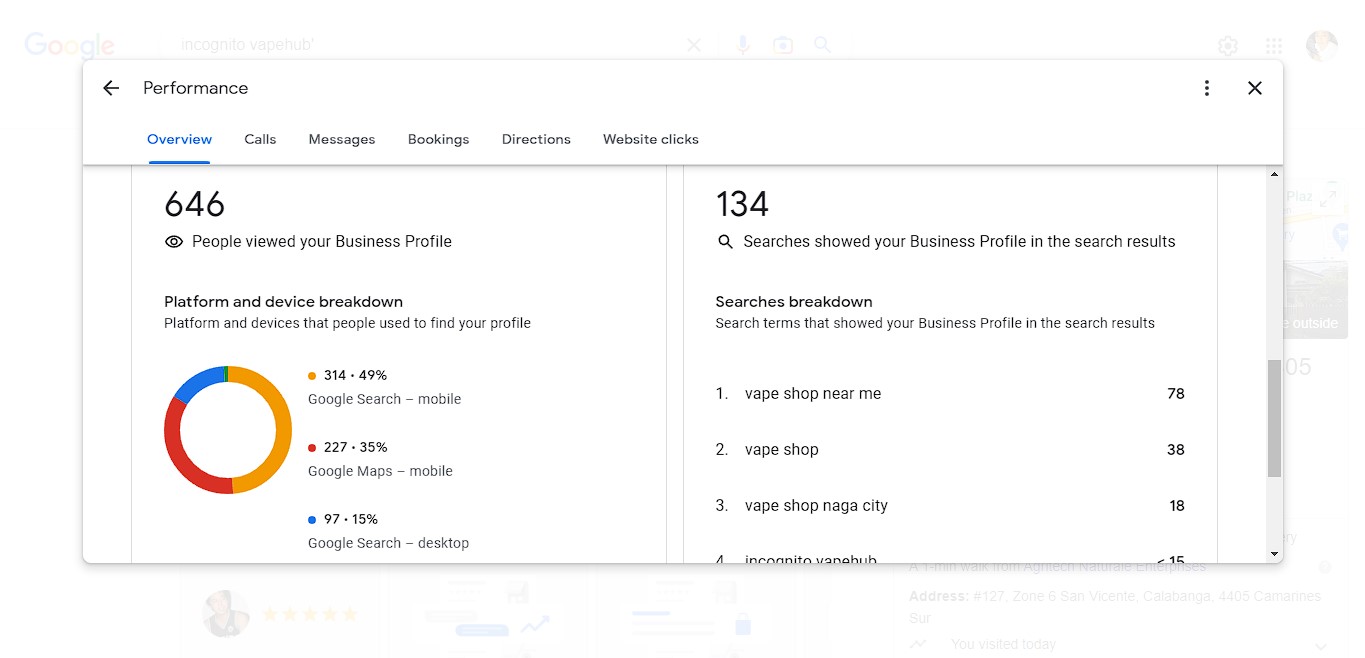
Task: Click the voice search microphone icon
Action: [x=743, y=45]
